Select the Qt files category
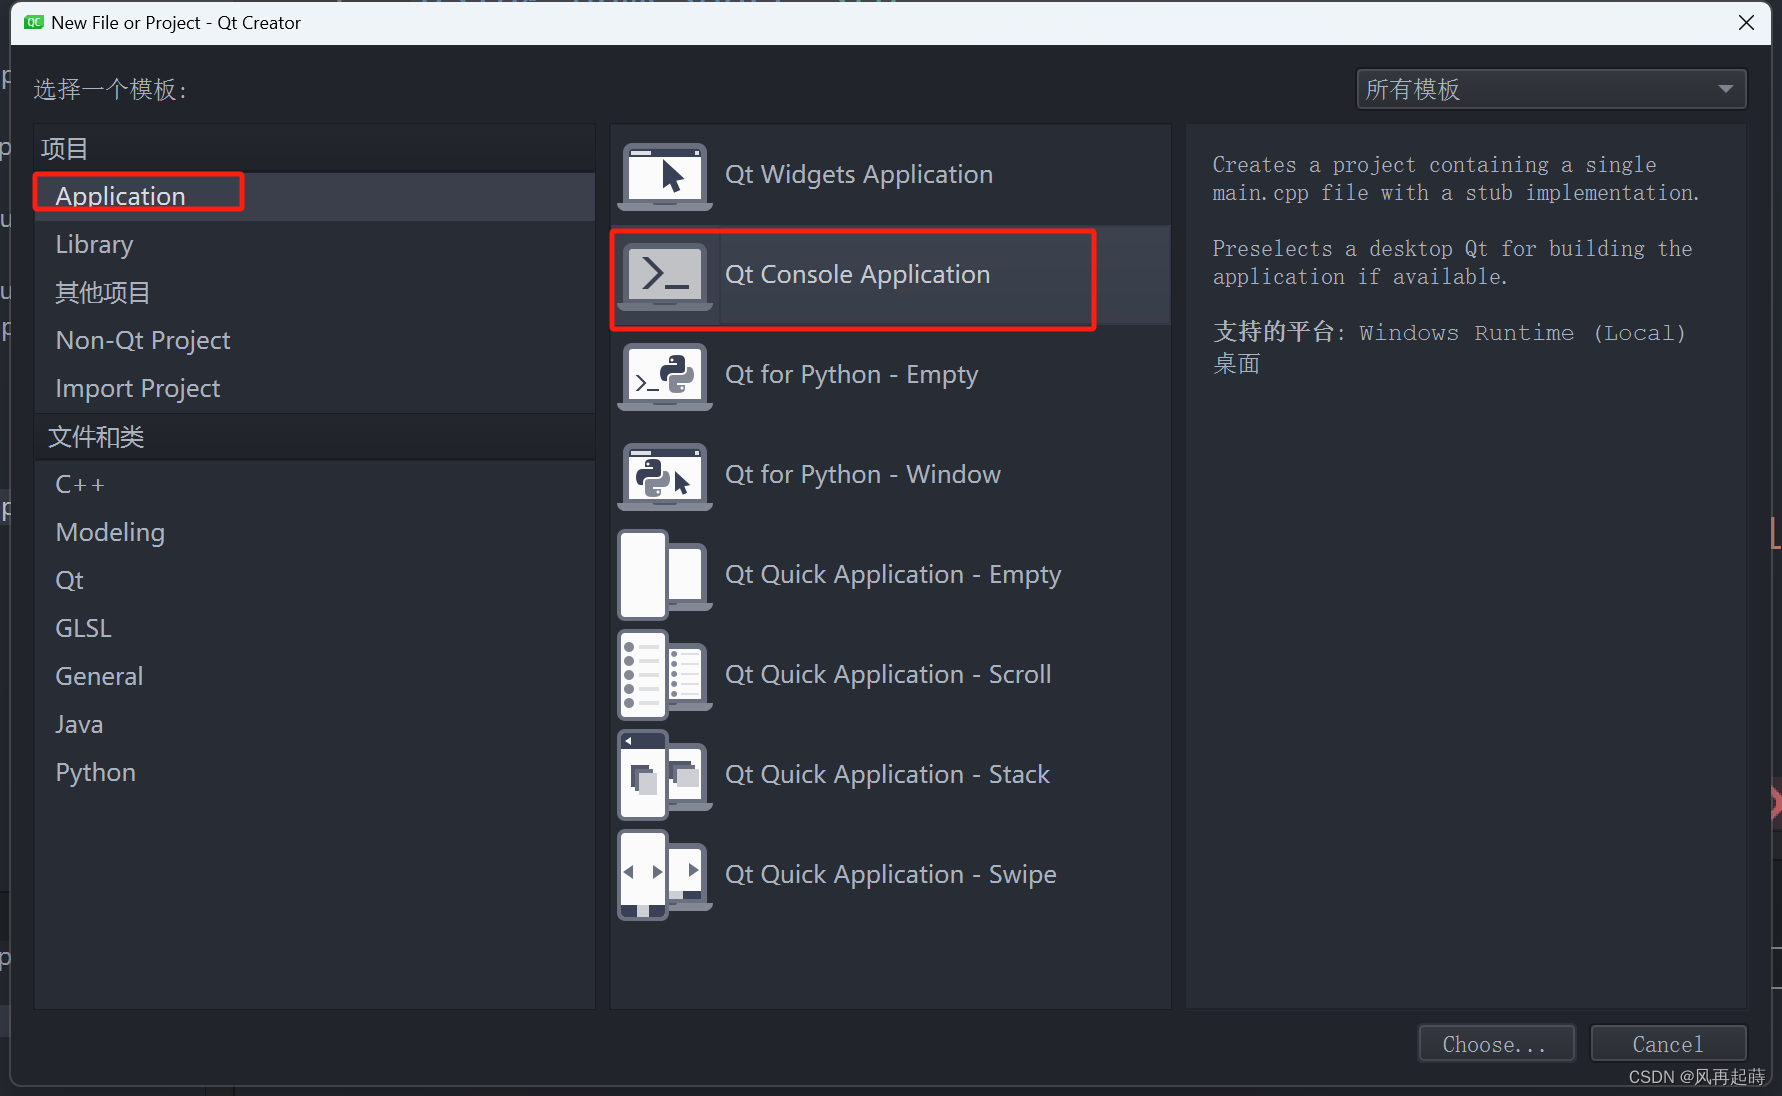Image resolution: width=1782 pixels, height=1096 pixels. coord(315,580)
